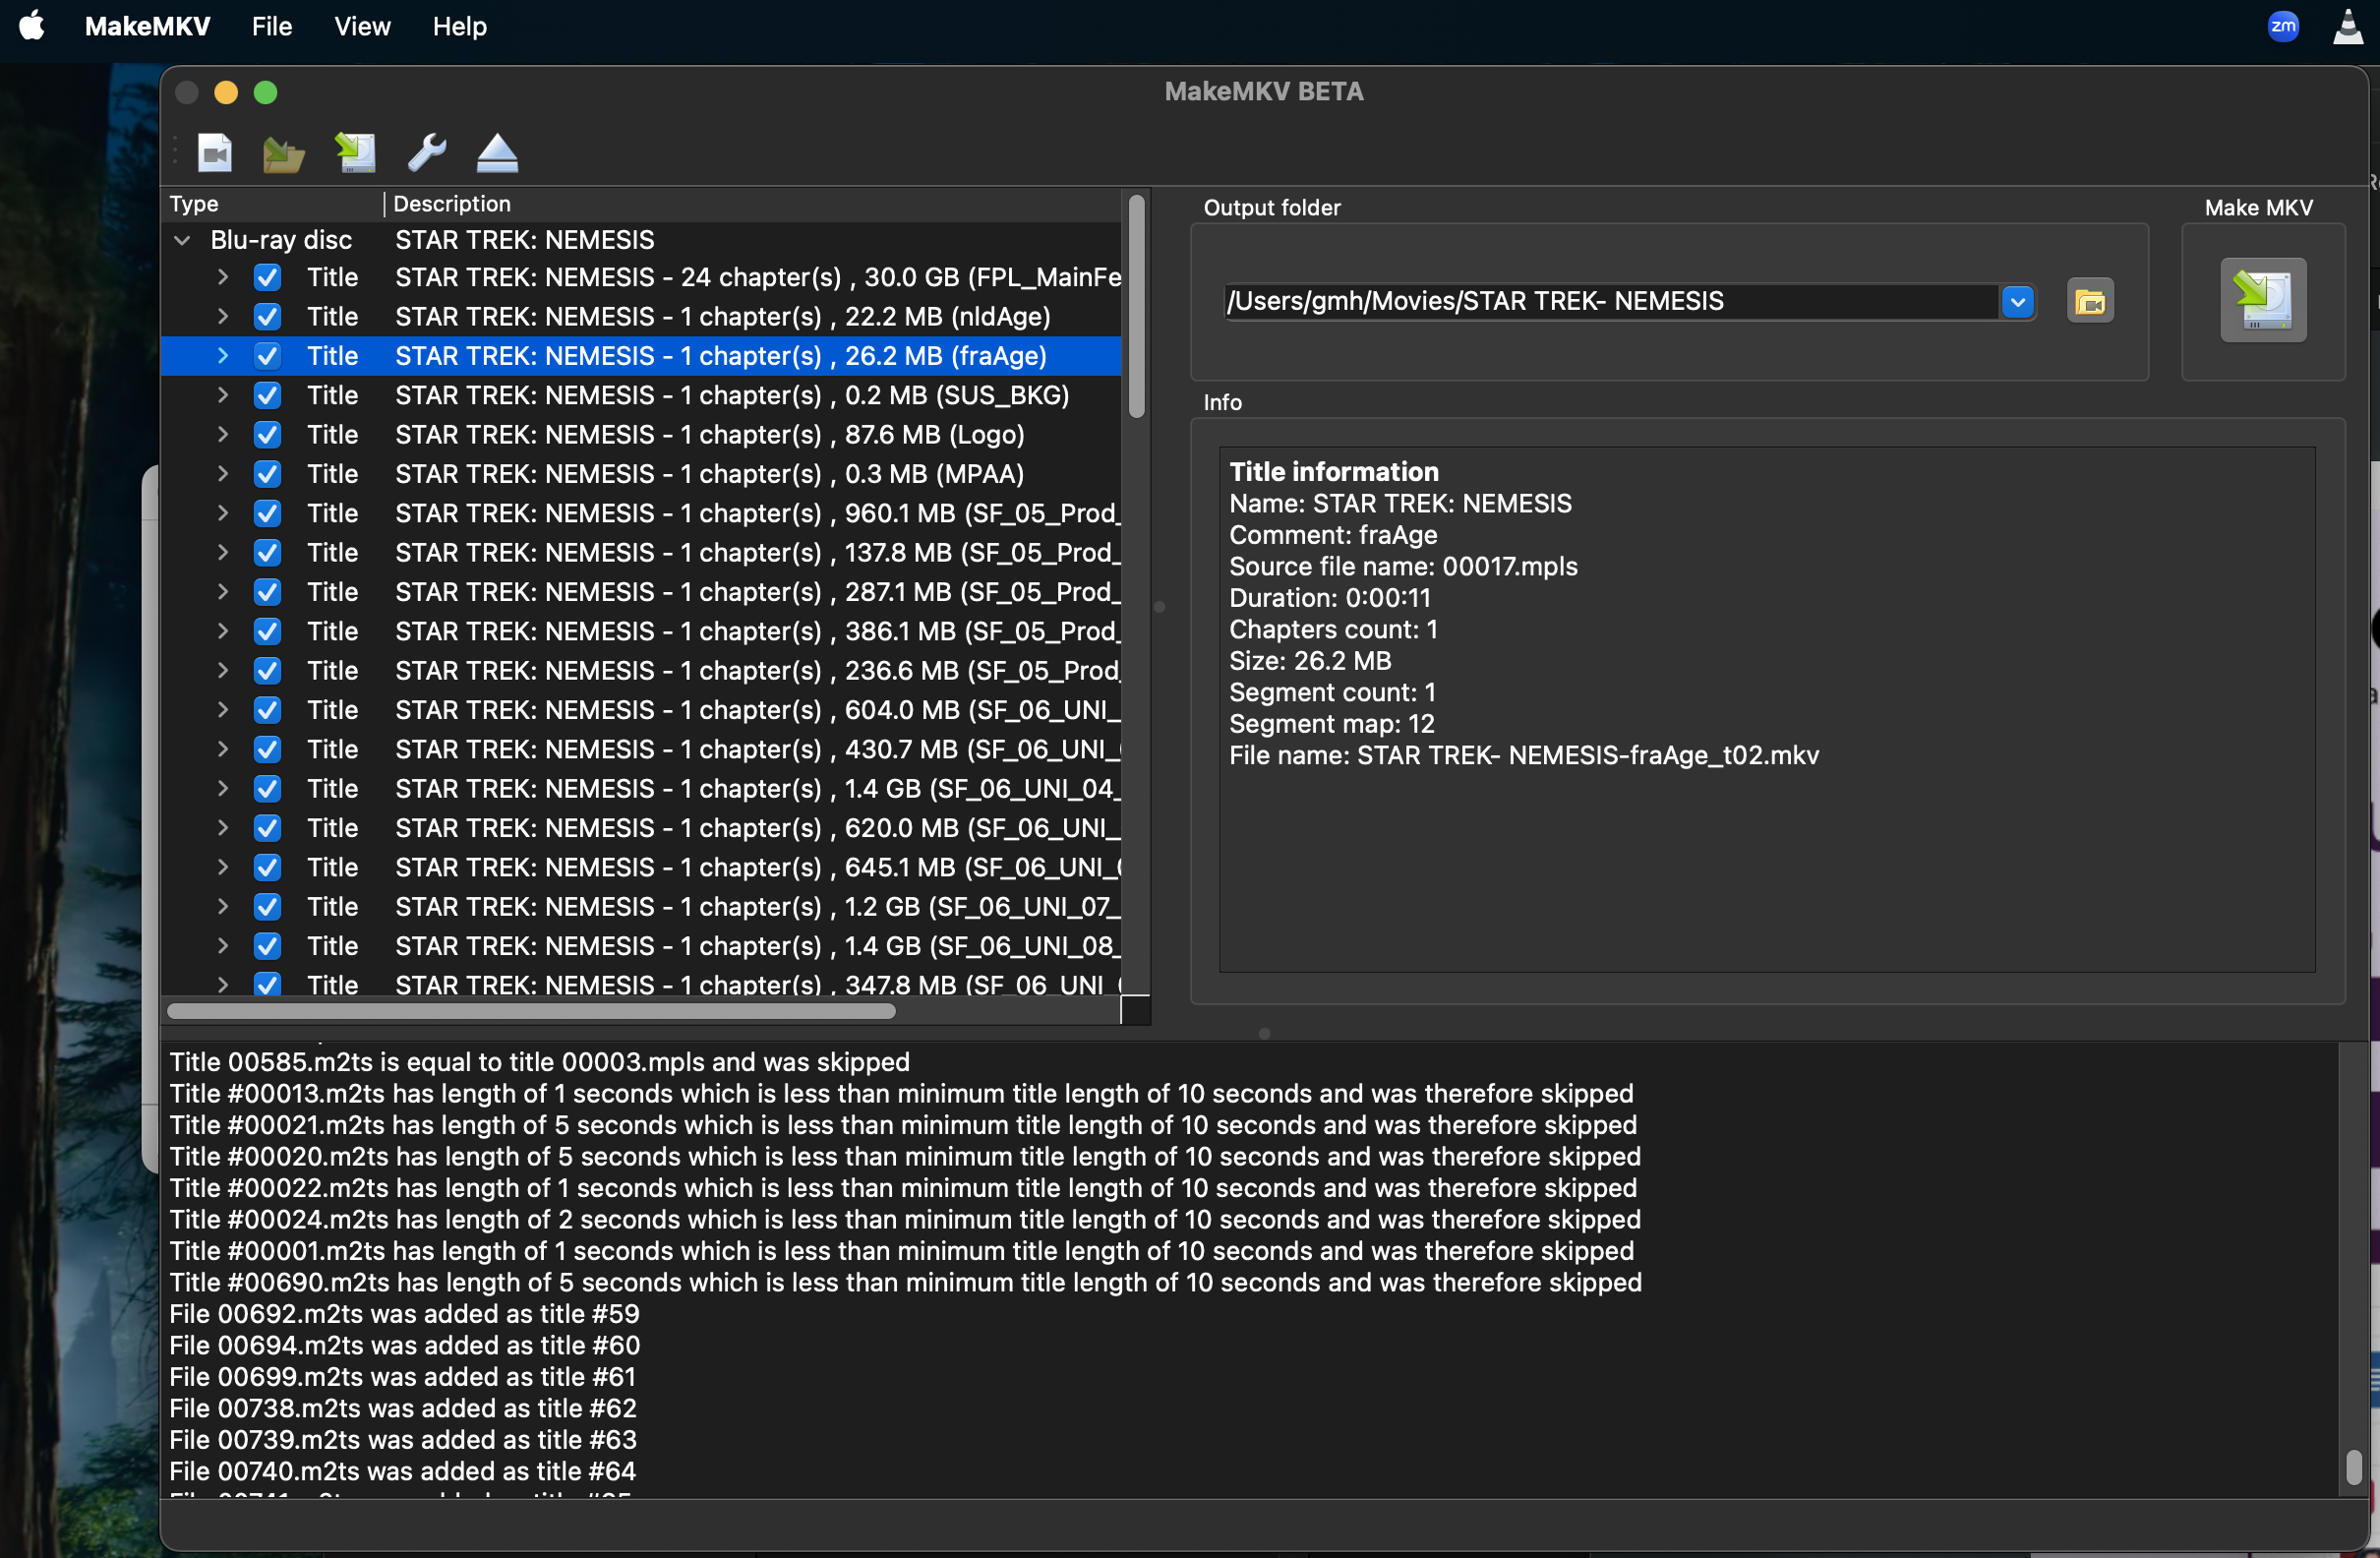
Task: Expand the Logo title row
Action: [x=222, y=435]
